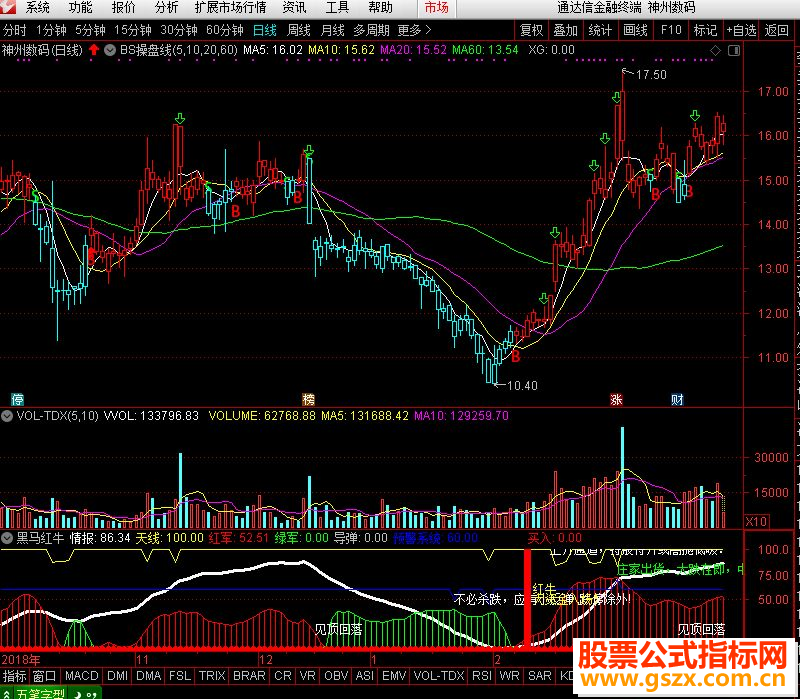The image size is (800, 699).
Task: Switch to 月线 monthly period
Action: [x=332, y=31]
